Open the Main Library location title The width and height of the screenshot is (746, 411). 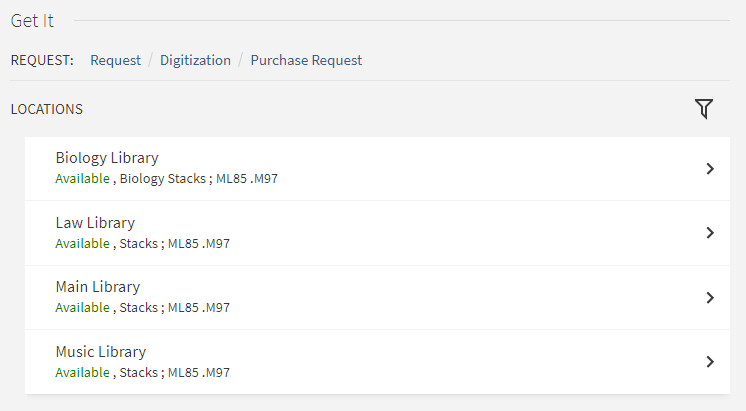98,287
